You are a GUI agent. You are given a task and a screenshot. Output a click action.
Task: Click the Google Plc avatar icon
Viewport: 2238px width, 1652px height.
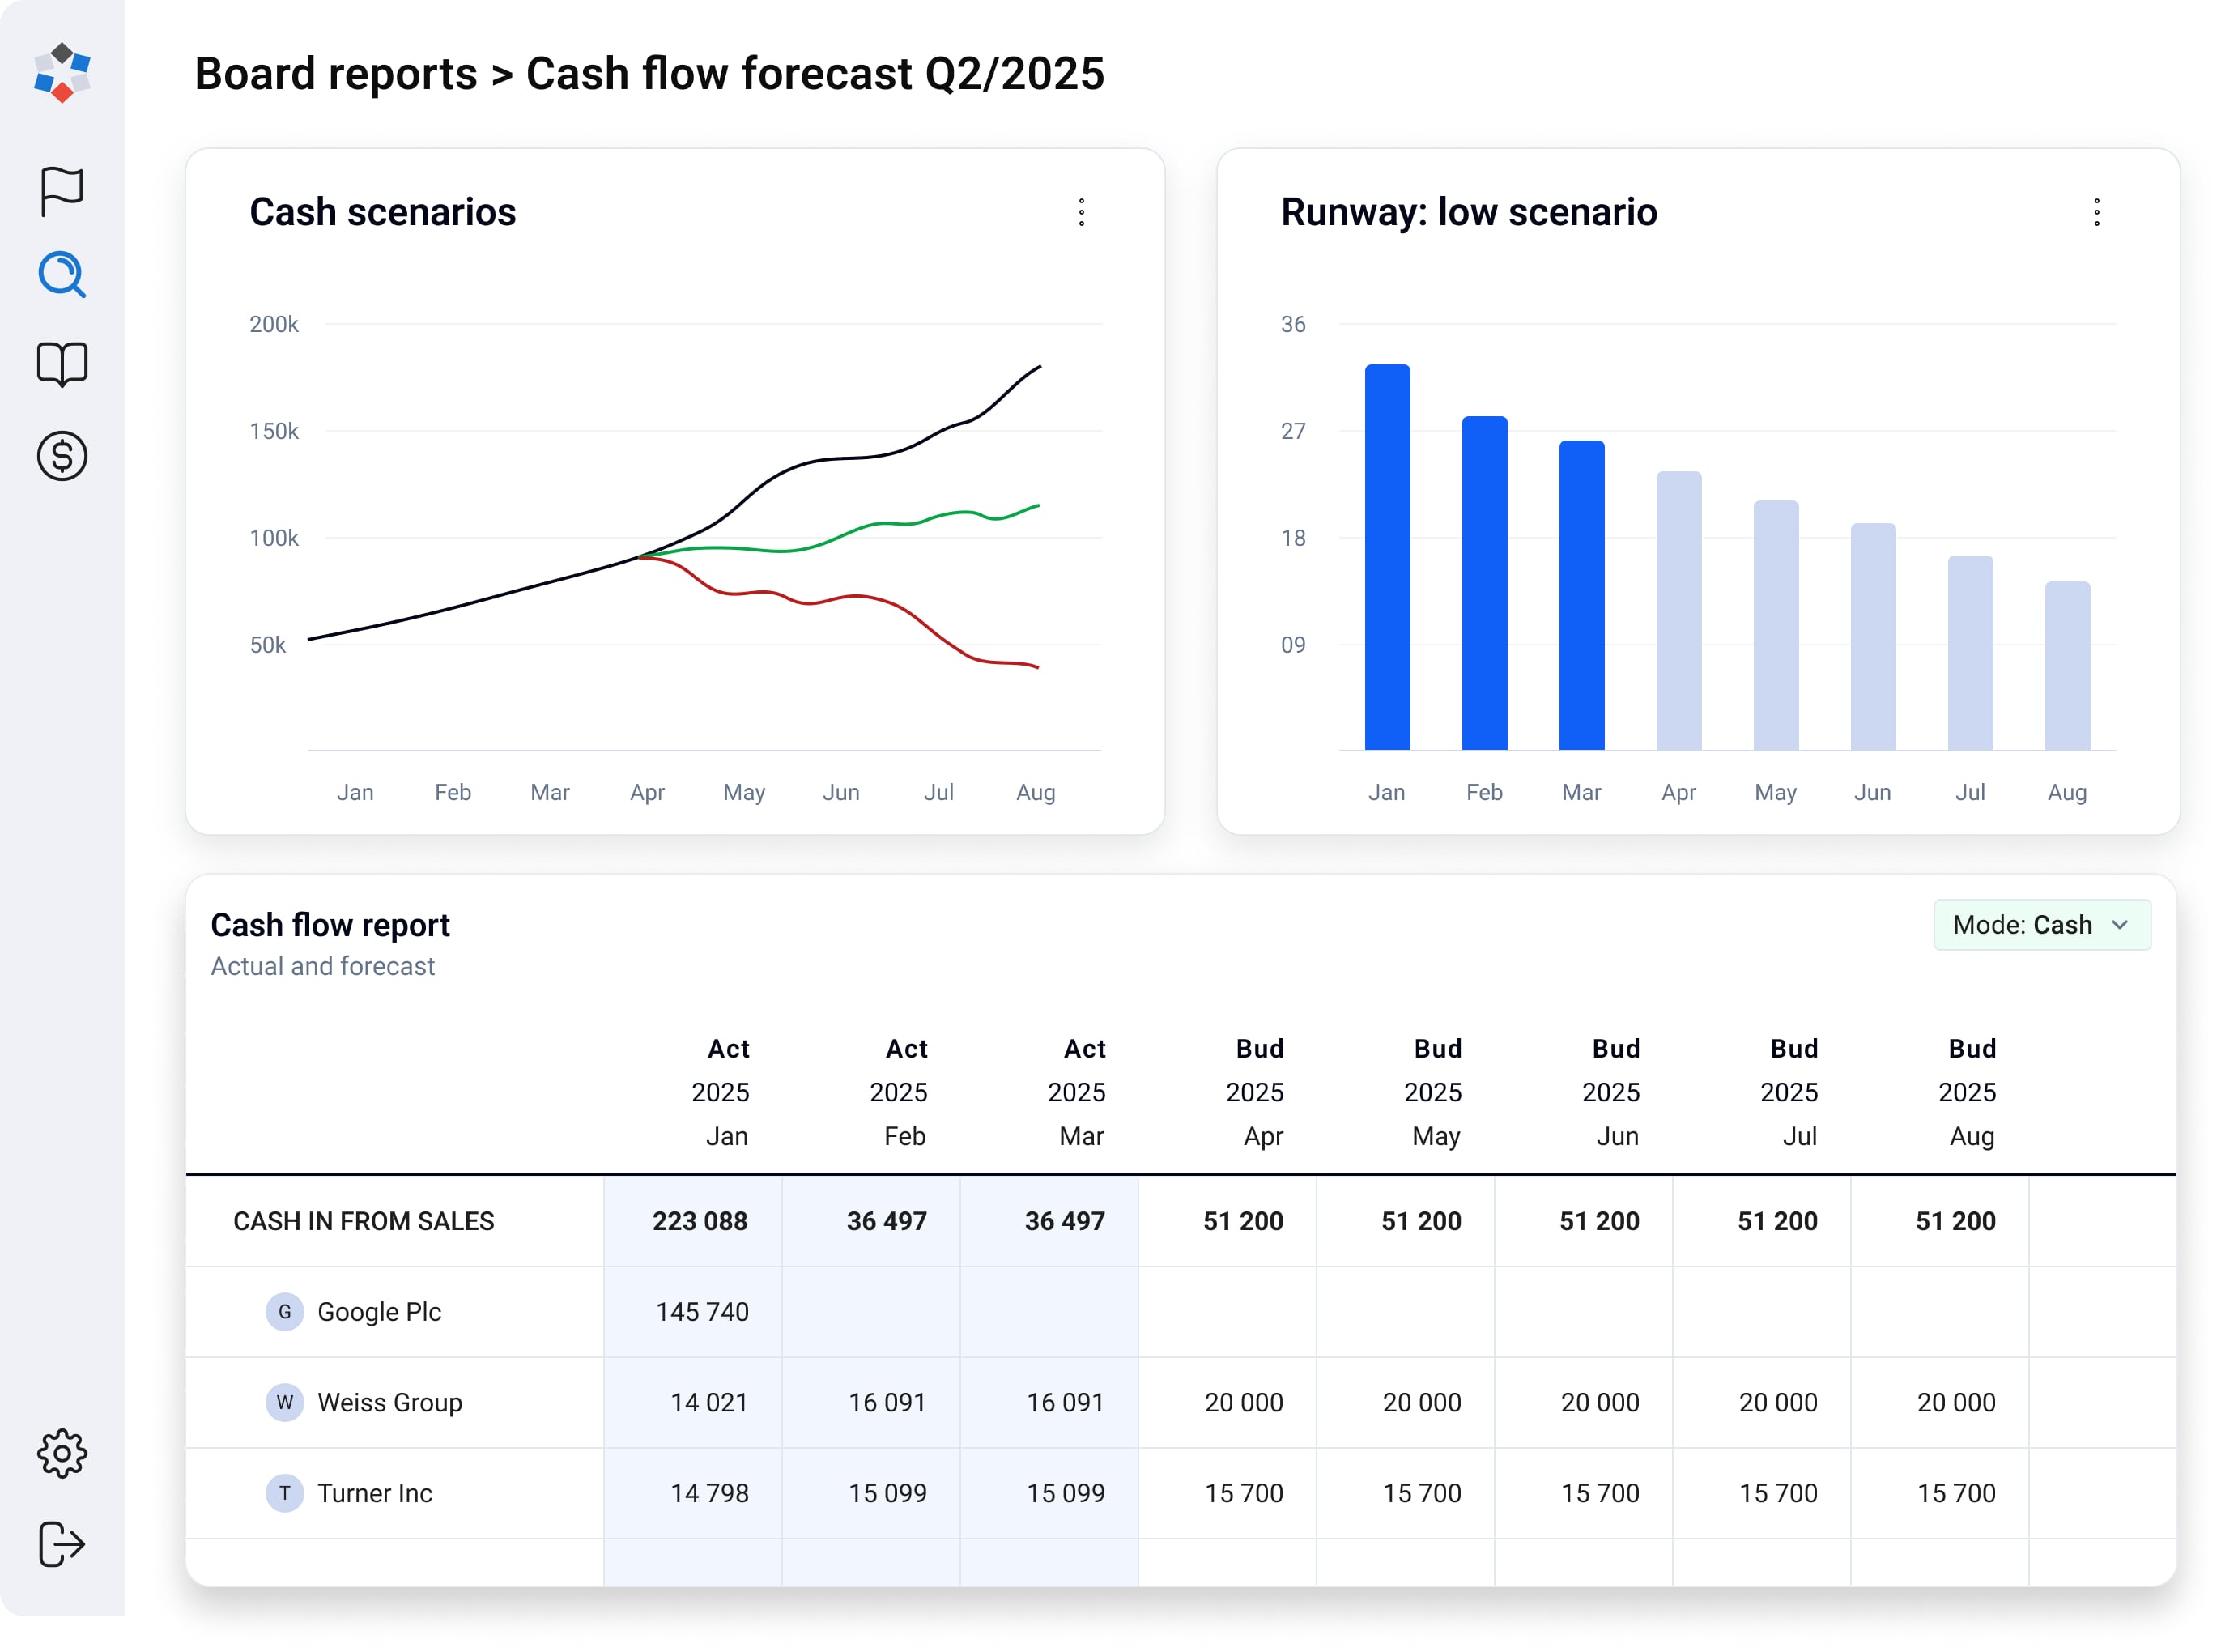click(x=285, y=1312)
